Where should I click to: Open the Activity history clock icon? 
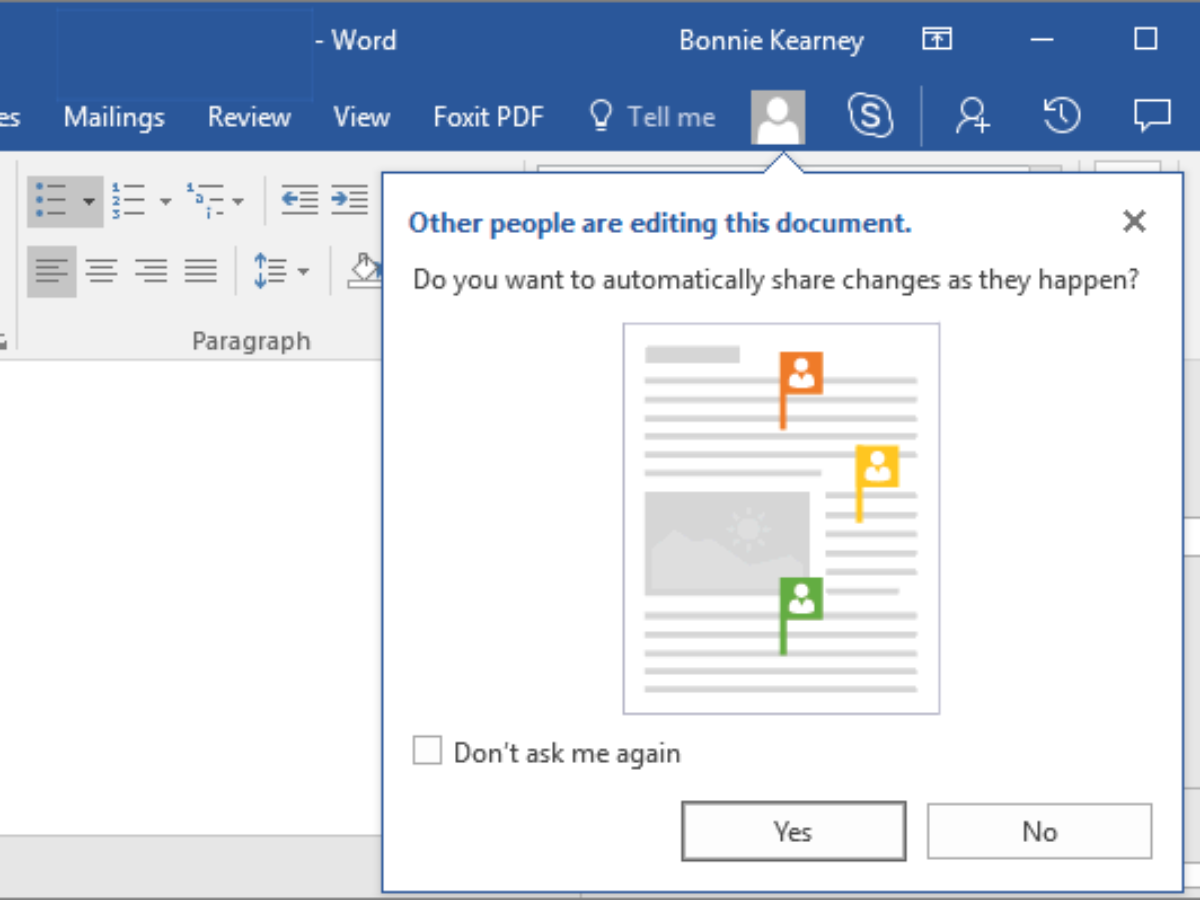coord(1061,117)
